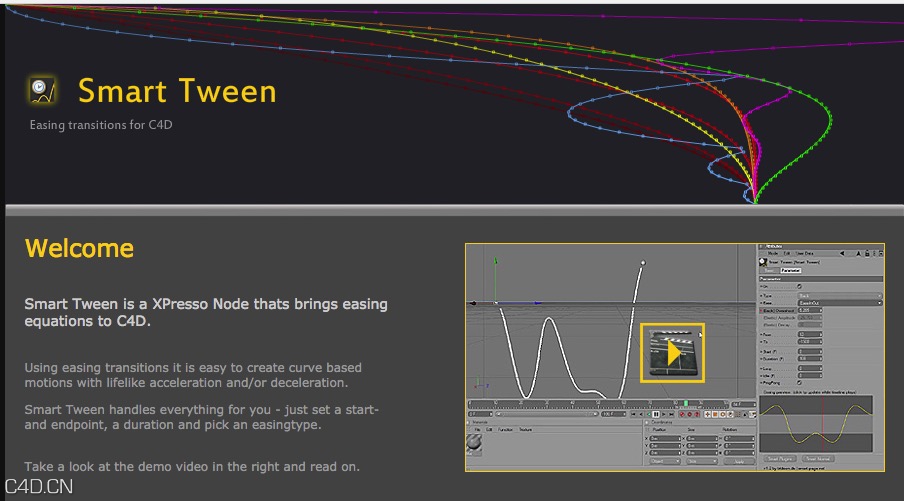The height and width of the screenshot is (501, 904).
Task: Toggle the PingPong checkbox
Action: coord(798,383)
